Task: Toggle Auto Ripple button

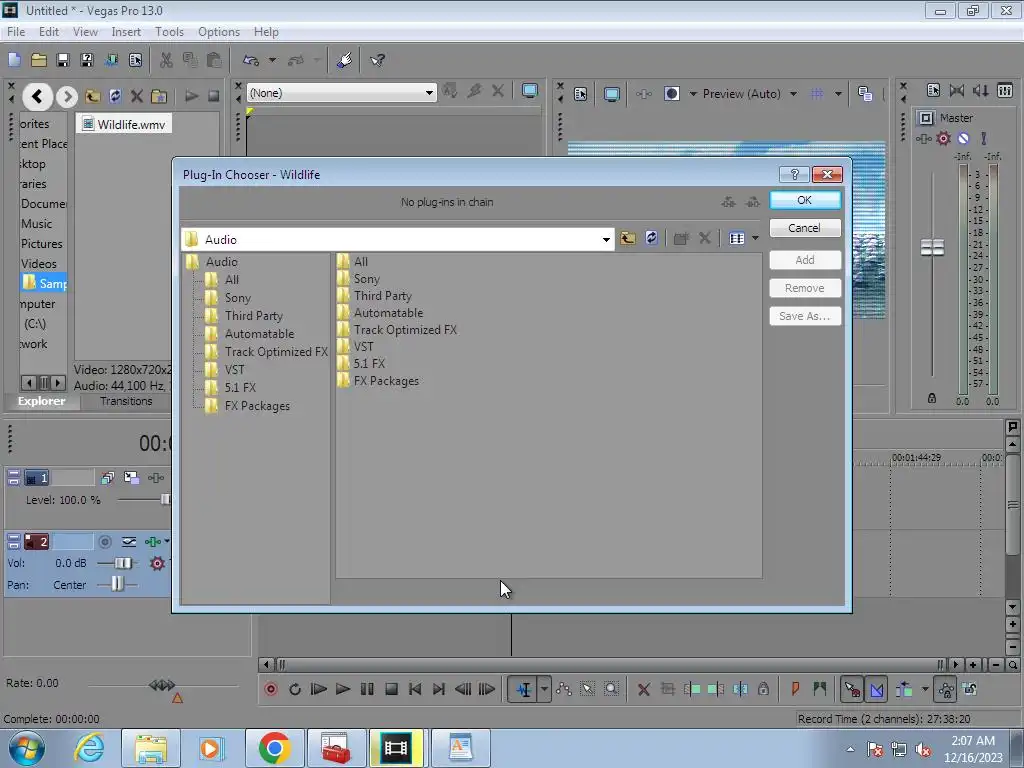Action: (x=904, y=689)
